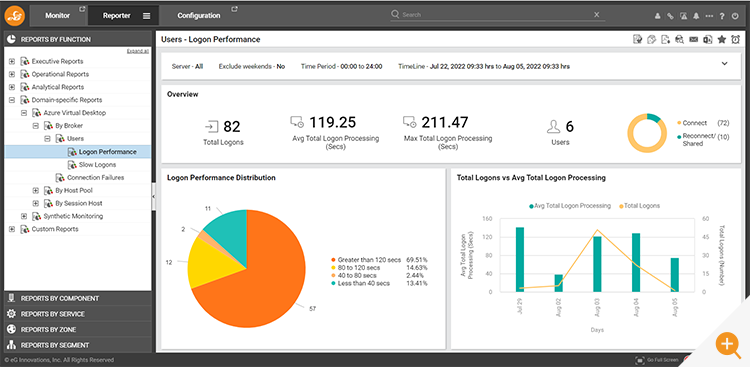Expand the report filter criteria chevron
Viewport: 750px width, 367px height.
725,63
